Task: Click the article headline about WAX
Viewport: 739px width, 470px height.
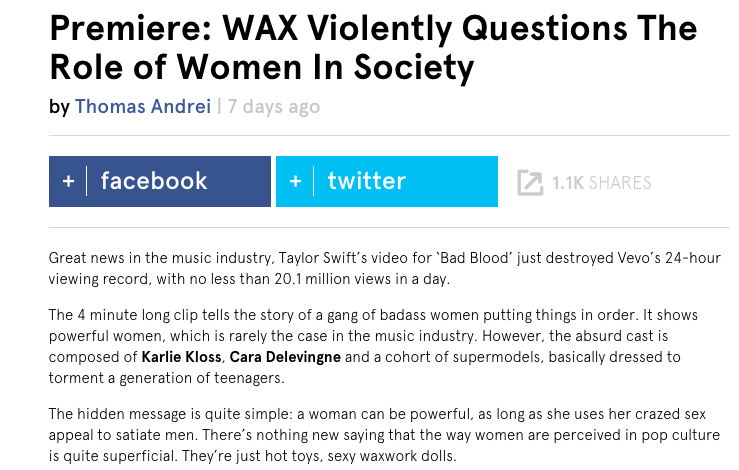Action: 373,48
